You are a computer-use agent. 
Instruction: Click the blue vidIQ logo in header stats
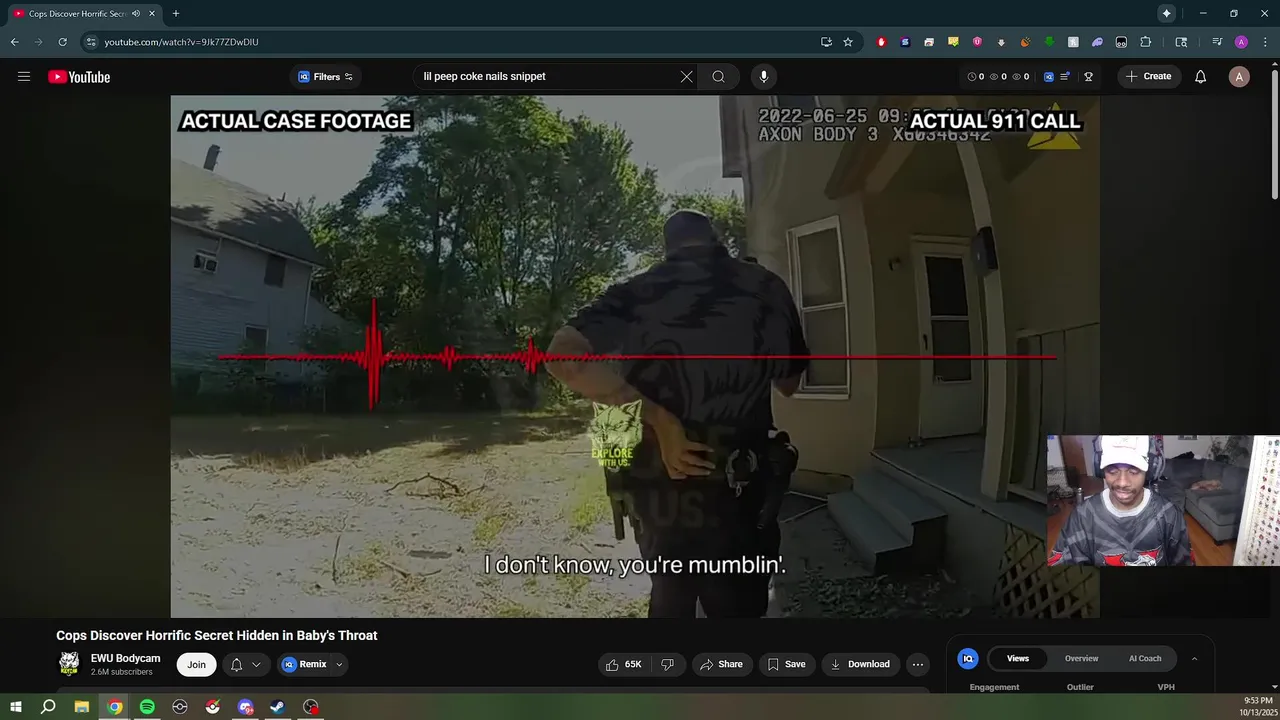coord(1048,77)
